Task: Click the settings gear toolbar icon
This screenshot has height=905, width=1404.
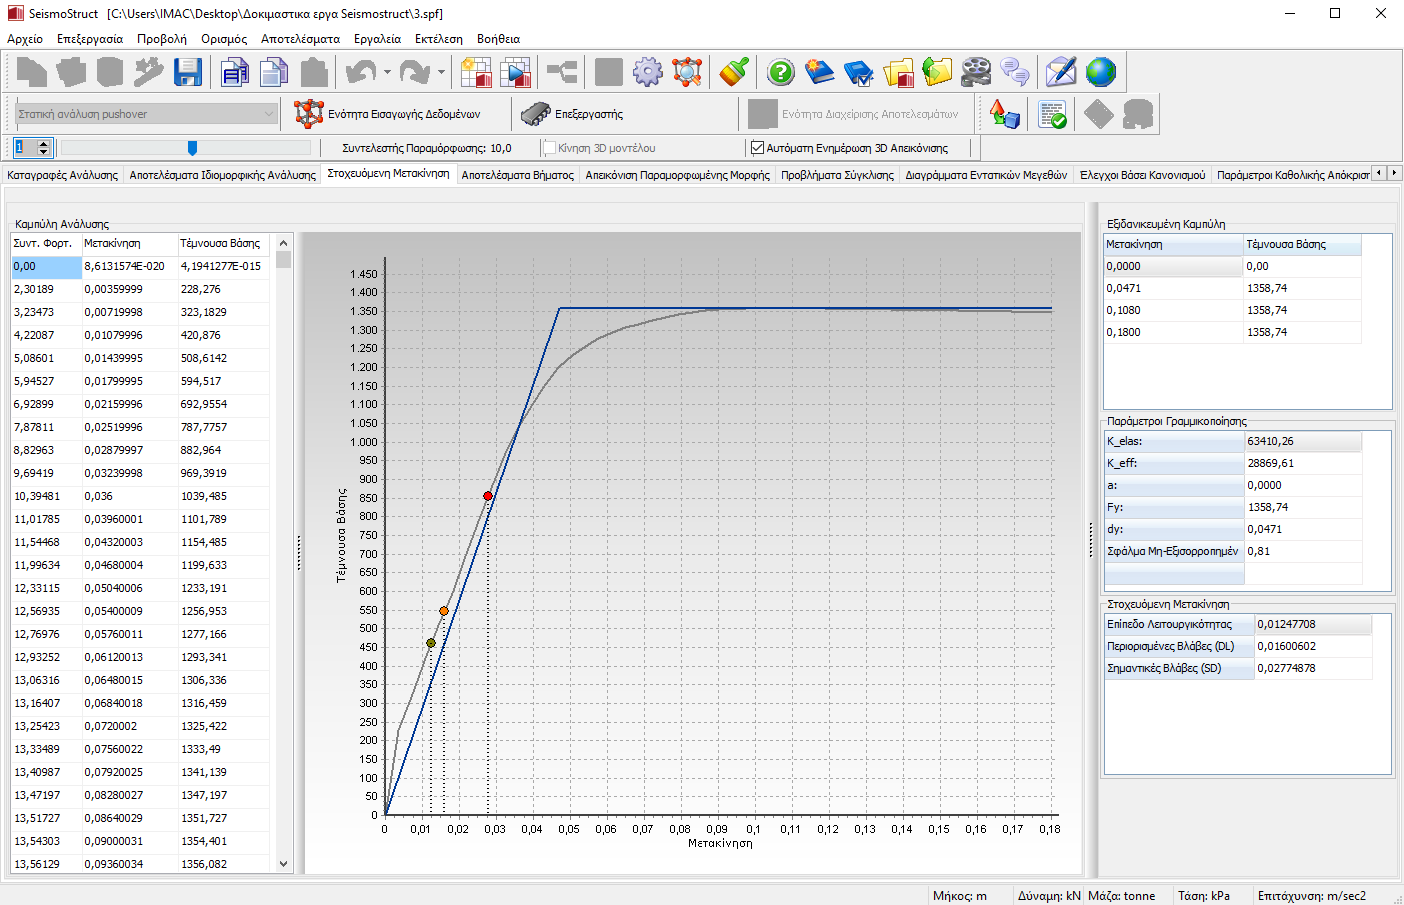Action: click(x=648, y=72)
